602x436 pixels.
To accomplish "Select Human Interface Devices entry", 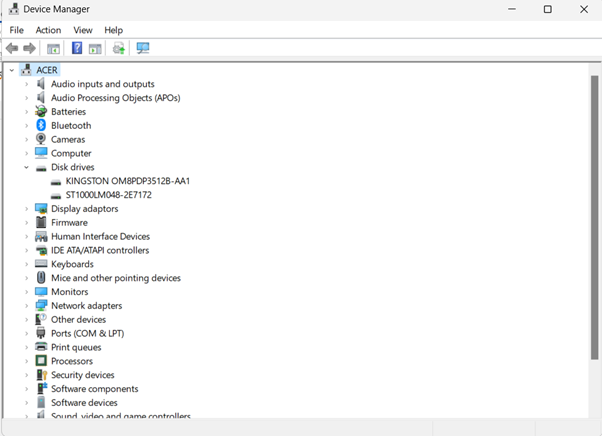I will coord(100,237).
